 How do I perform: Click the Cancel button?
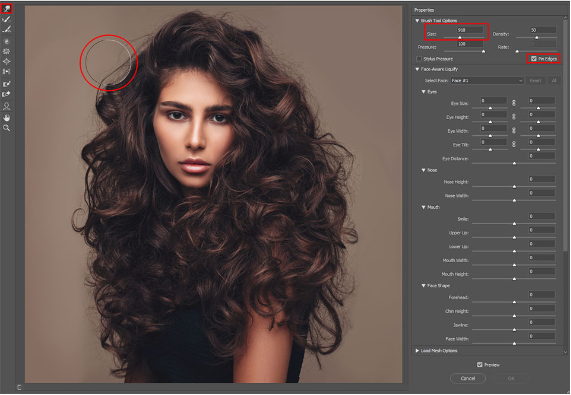tap(468, 378)
